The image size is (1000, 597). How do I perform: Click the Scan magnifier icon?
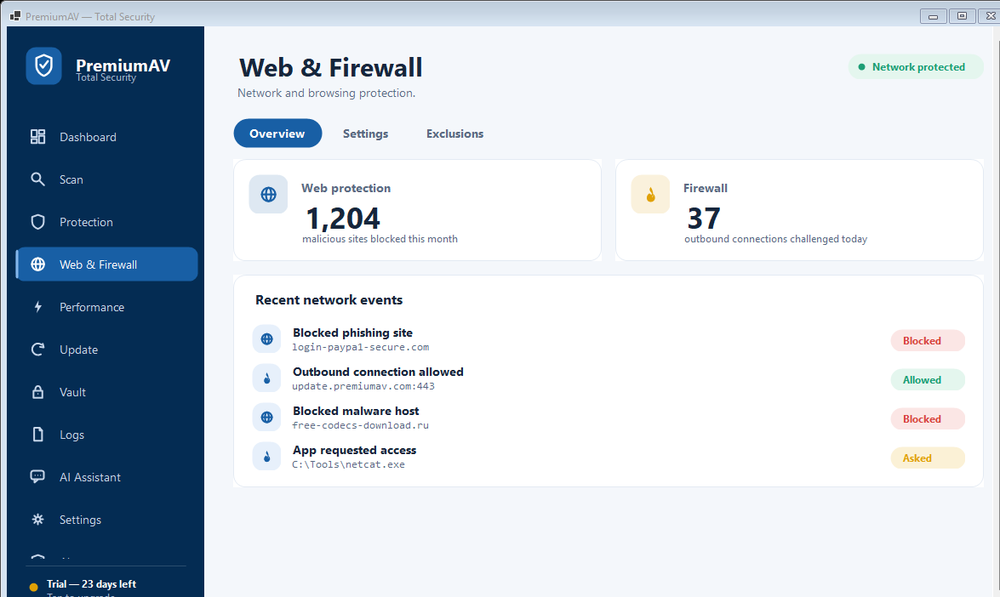pos(38,179)
